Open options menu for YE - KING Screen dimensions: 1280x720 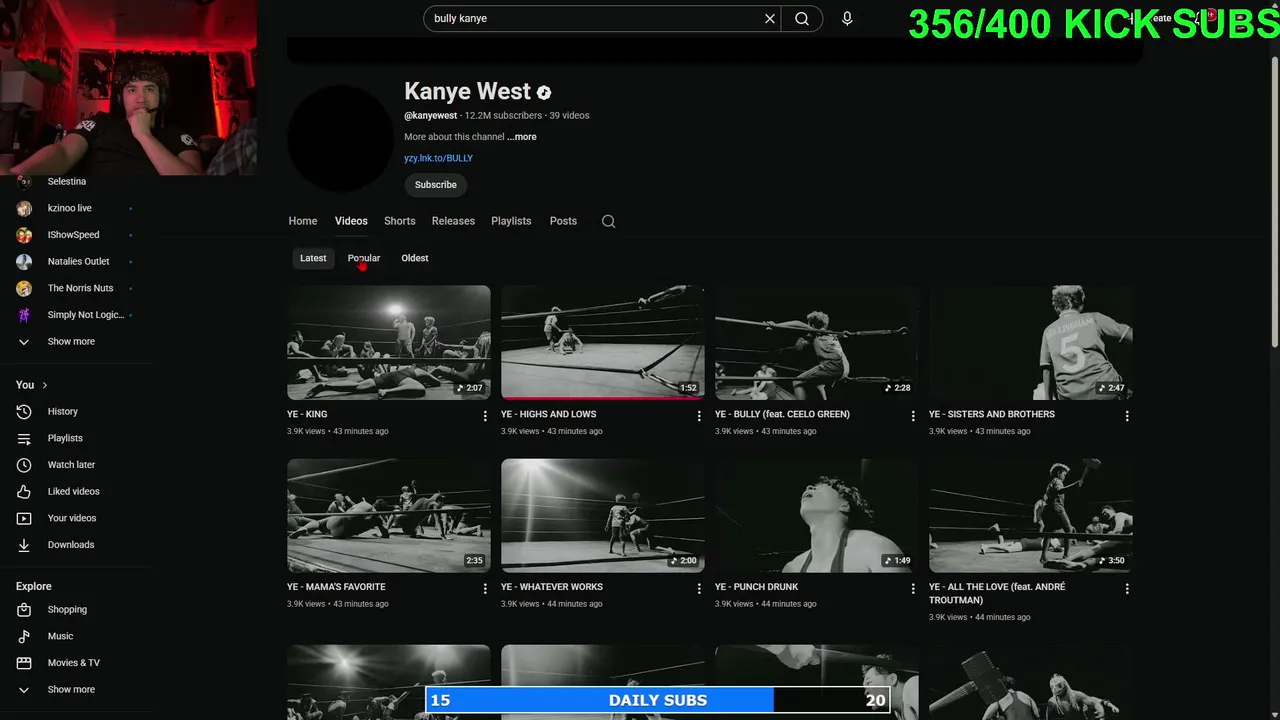485,416
